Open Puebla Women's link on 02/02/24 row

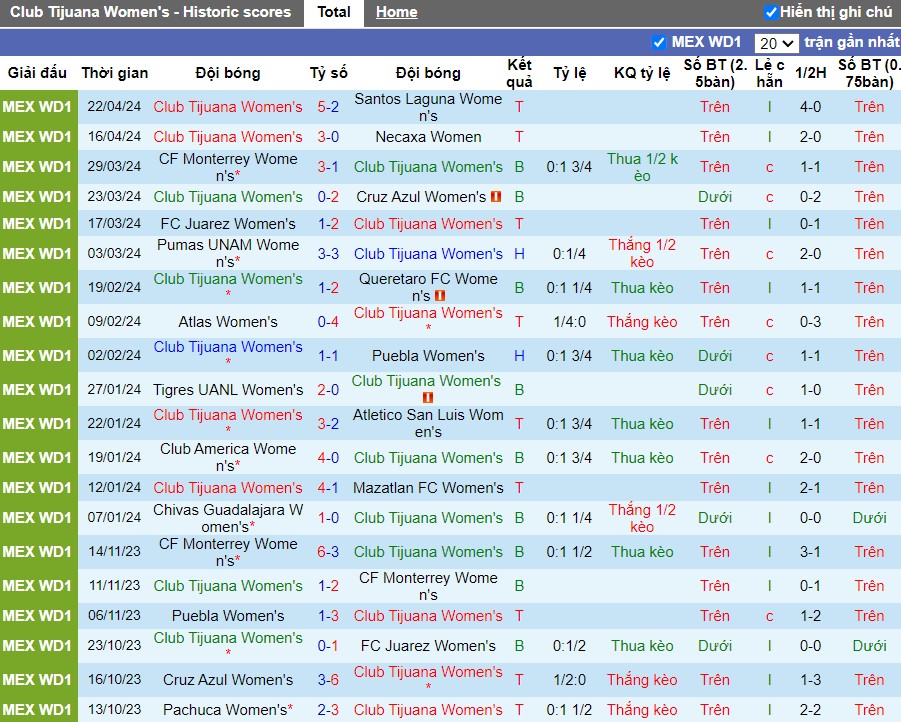pos(428,356)
